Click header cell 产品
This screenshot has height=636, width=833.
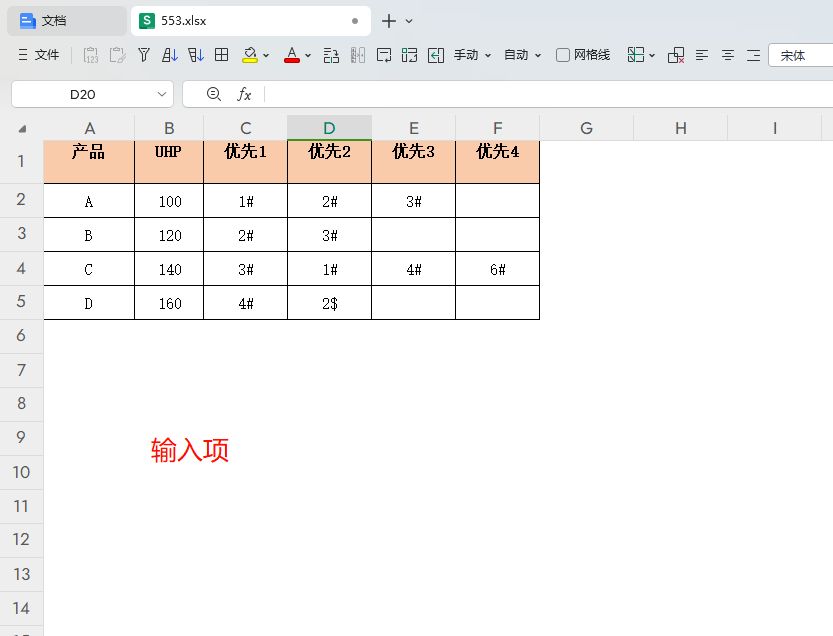point(89,162)
